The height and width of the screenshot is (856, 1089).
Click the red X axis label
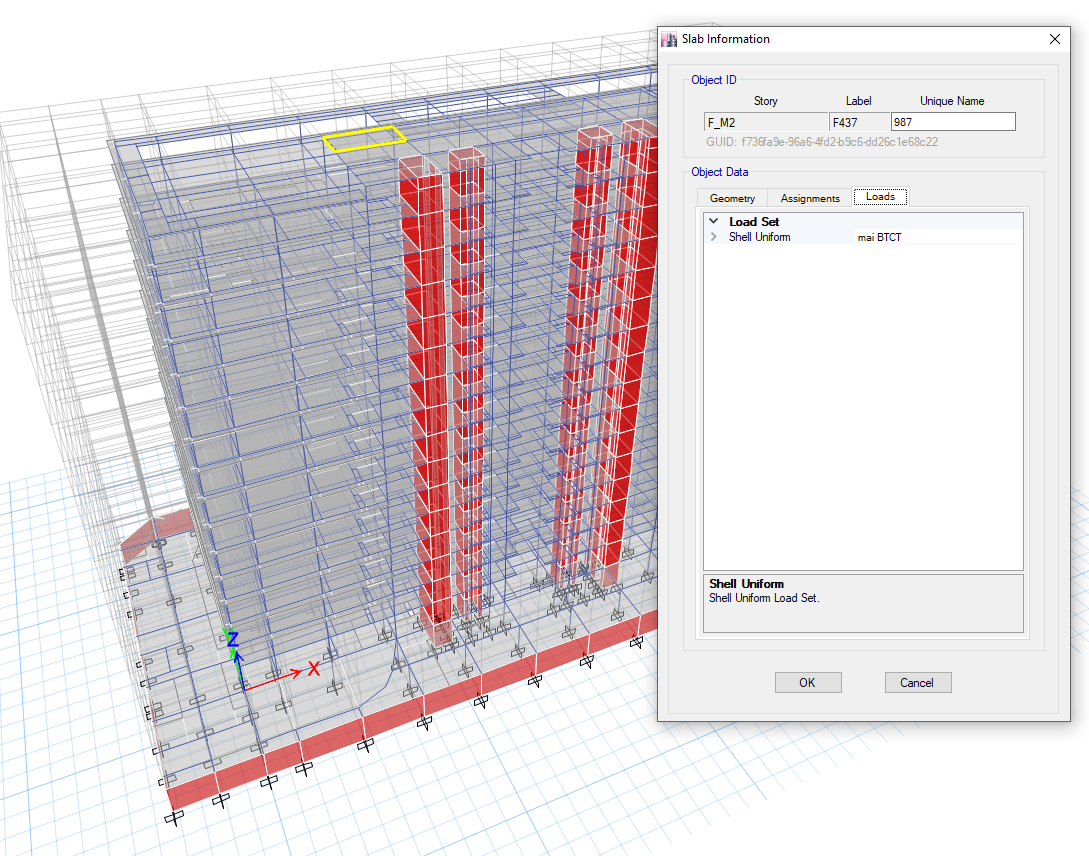click(314, 669)
